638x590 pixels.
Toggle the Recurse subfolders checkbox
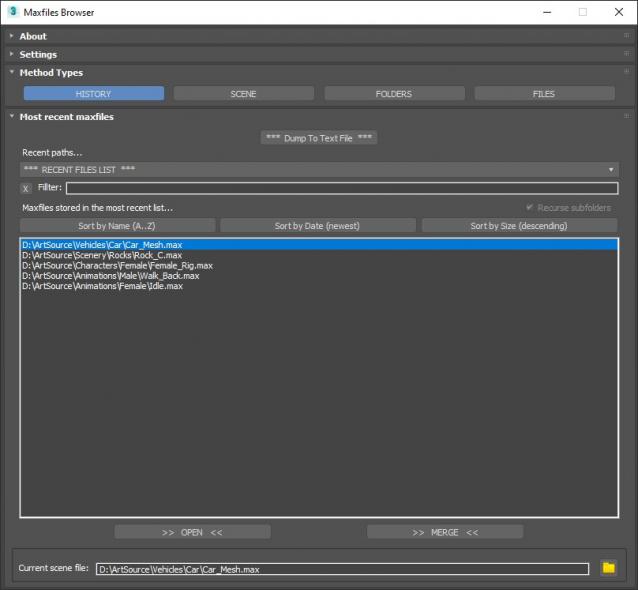pos(530,208)
